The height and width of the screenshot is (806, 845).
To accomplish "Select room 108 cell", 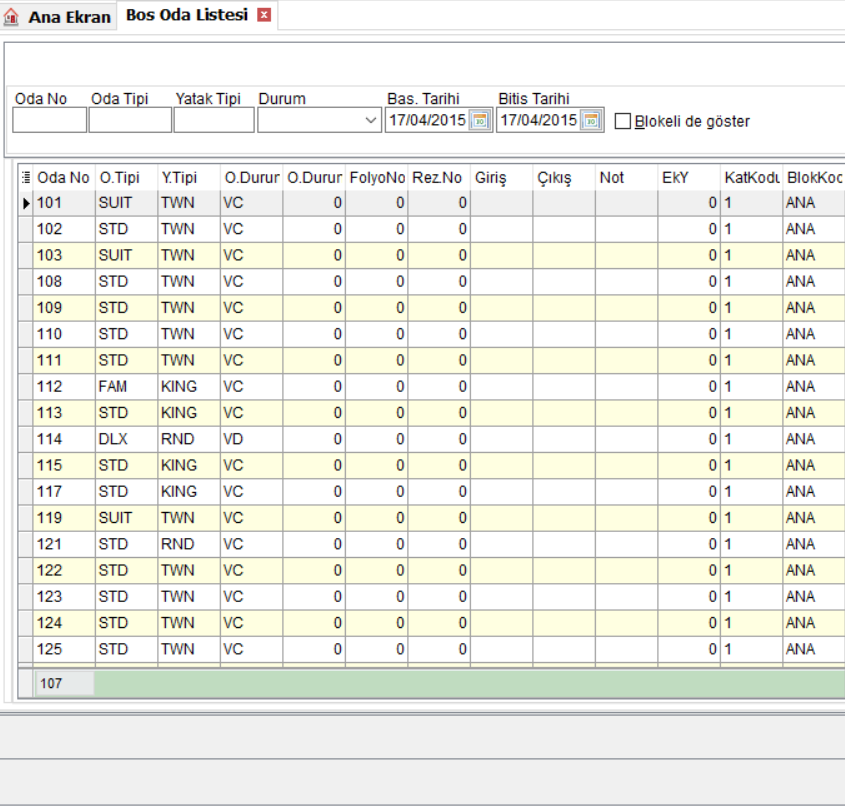I will [x=64, y=282].
